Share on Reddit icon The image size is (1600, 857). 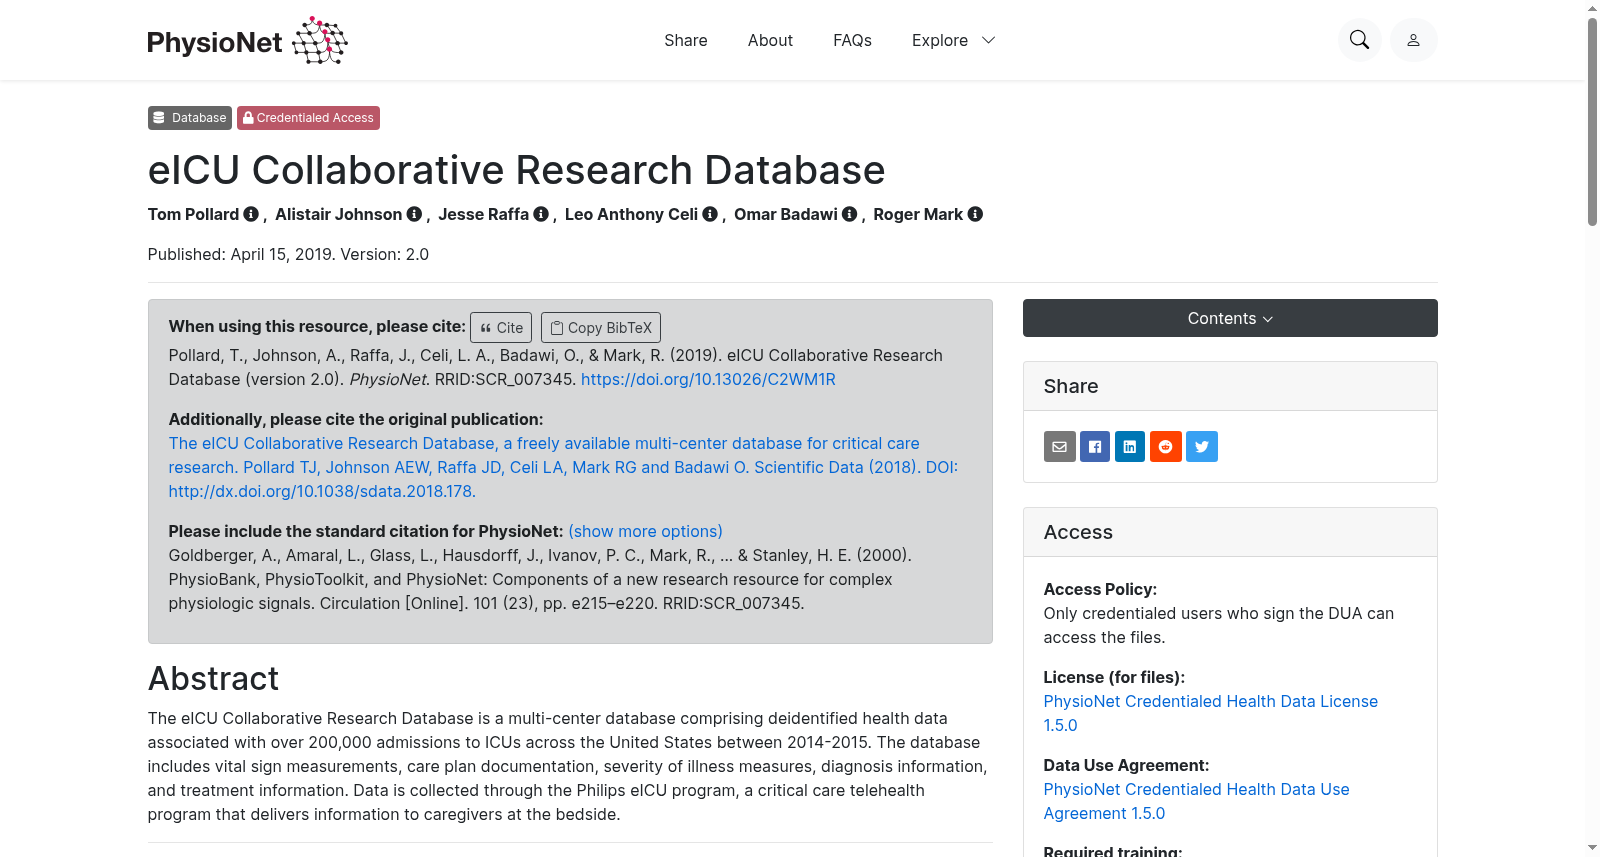[1166, 447]
